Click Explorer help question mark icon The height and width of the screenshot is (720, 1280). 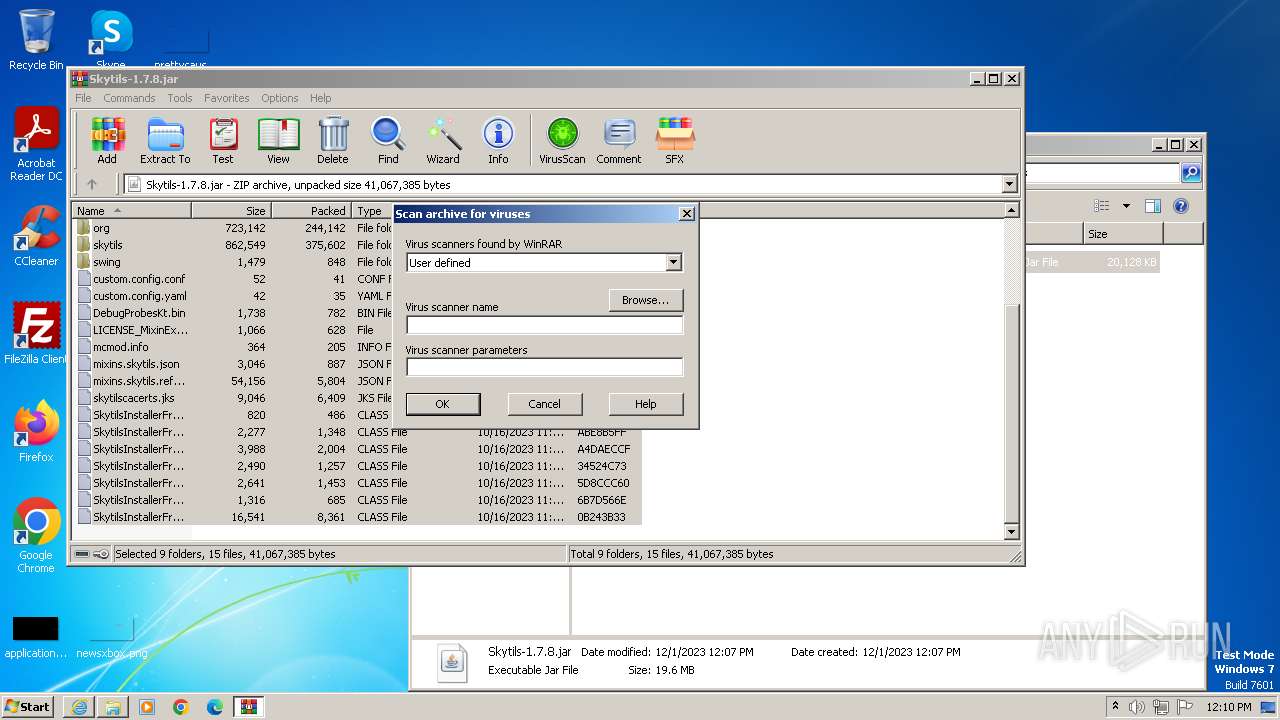pyautogui.click(x=1180, y=206)
